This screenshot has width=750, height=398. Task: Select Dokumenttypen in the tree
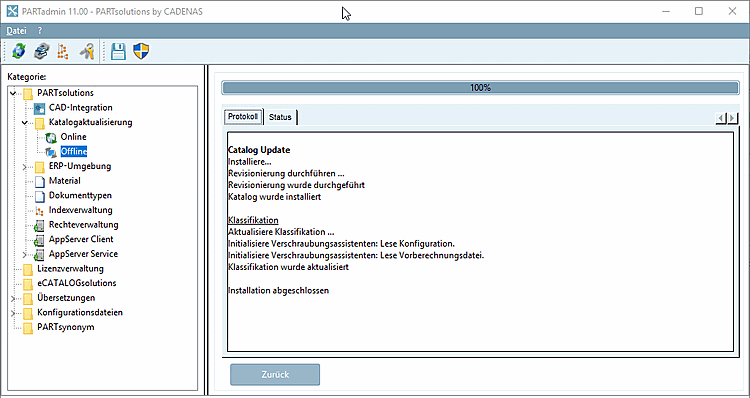pos(80,196)
